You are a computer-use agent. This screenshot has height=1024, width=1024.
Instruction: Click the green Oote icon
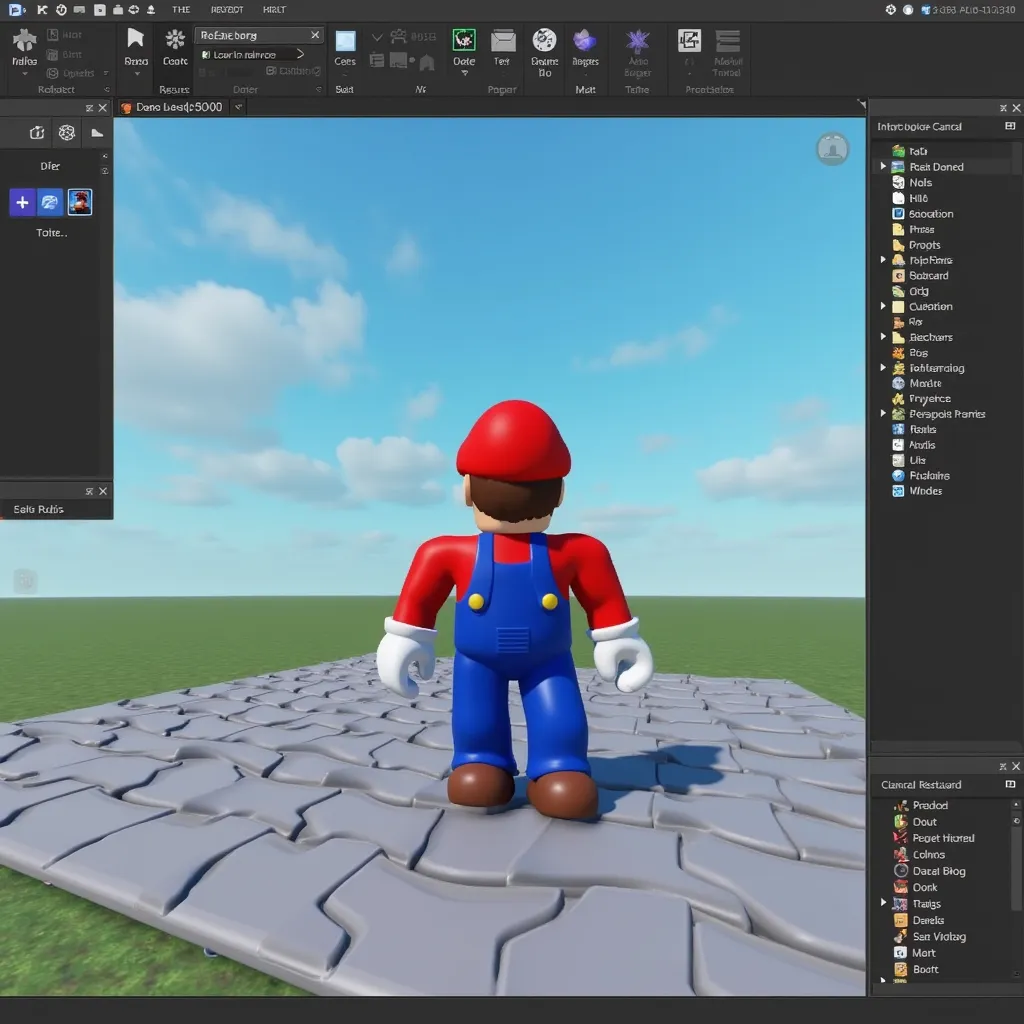coord(464,40)
